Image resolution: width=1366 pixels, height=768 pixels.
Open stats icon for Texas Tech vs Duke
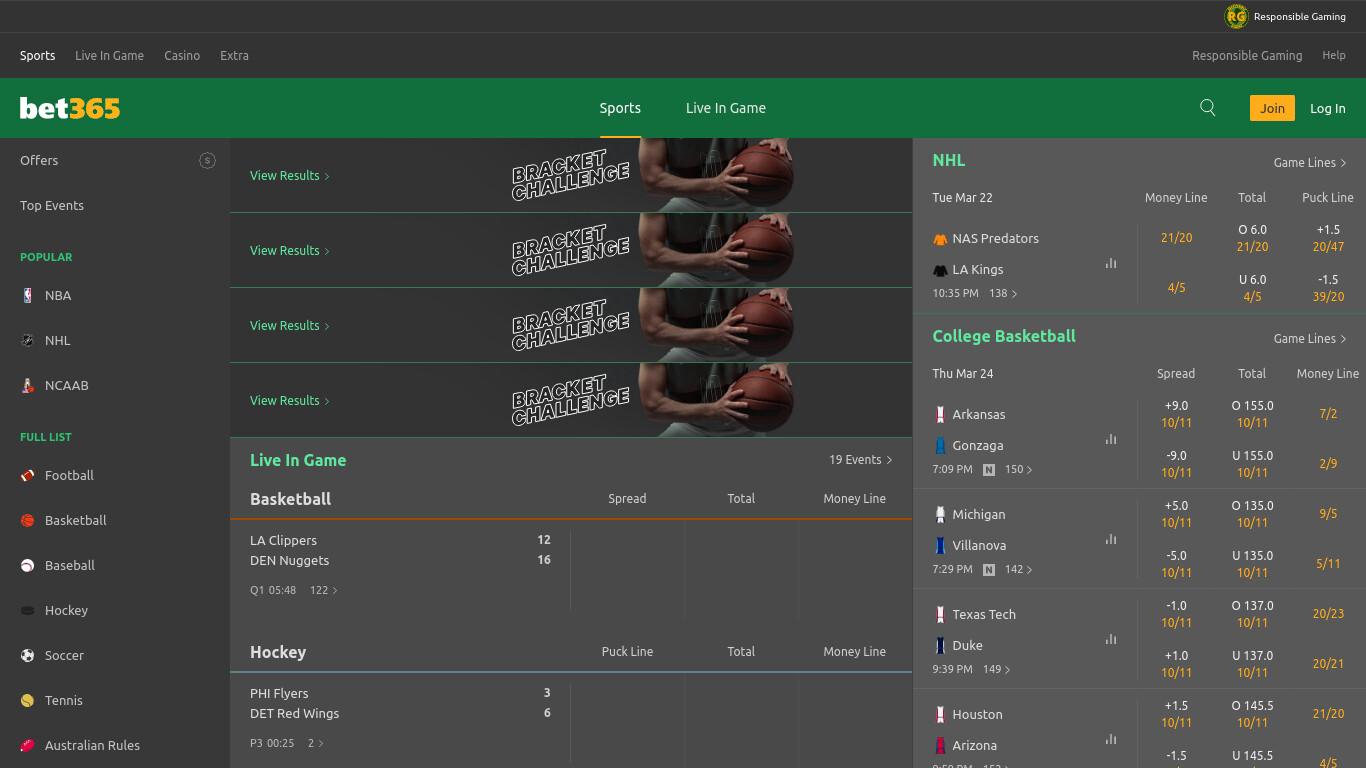point(1111,640)
